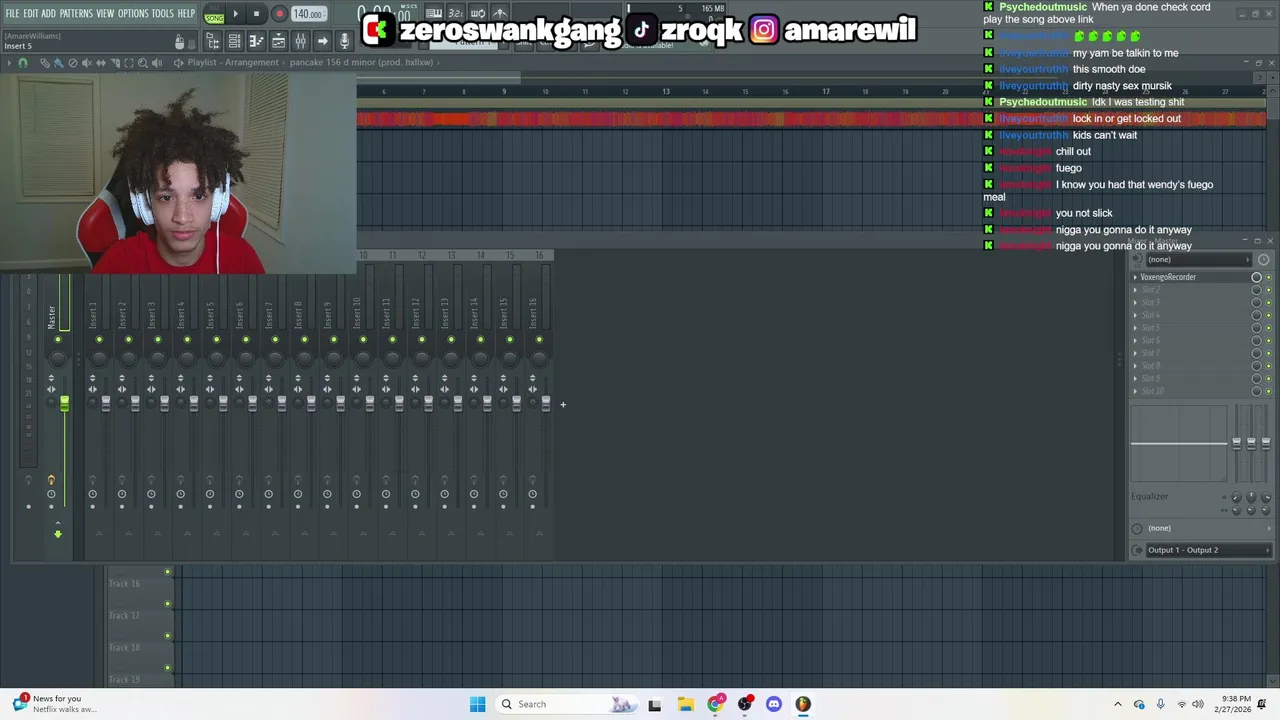Expand the VoxengoRecorder slot arrow
The width and height of the screenshot is (1280, 720).
1135,277
